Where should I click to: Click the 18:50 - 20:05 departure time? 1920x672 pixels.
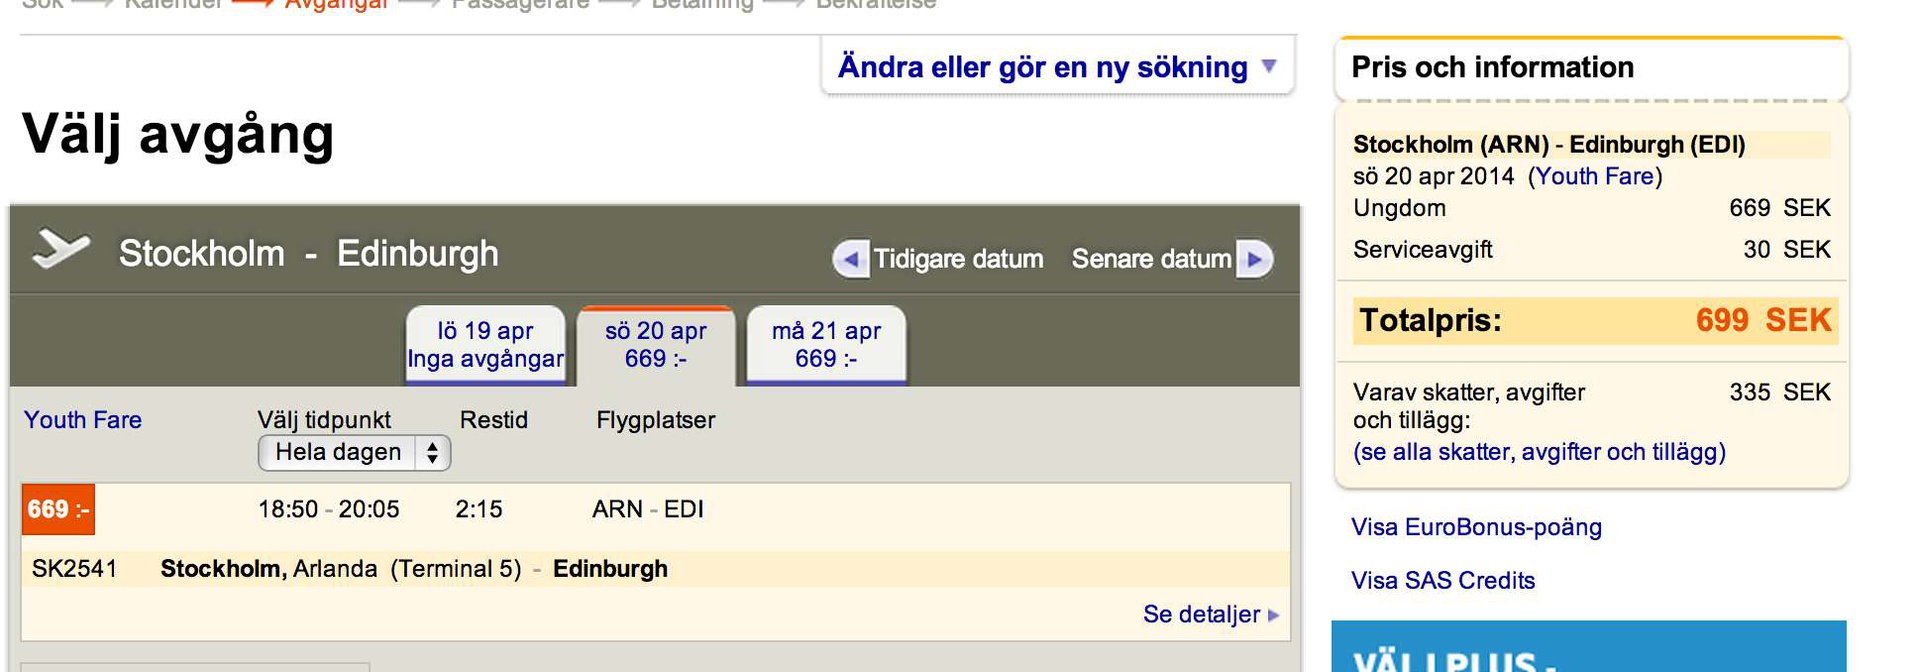[328, 509]
